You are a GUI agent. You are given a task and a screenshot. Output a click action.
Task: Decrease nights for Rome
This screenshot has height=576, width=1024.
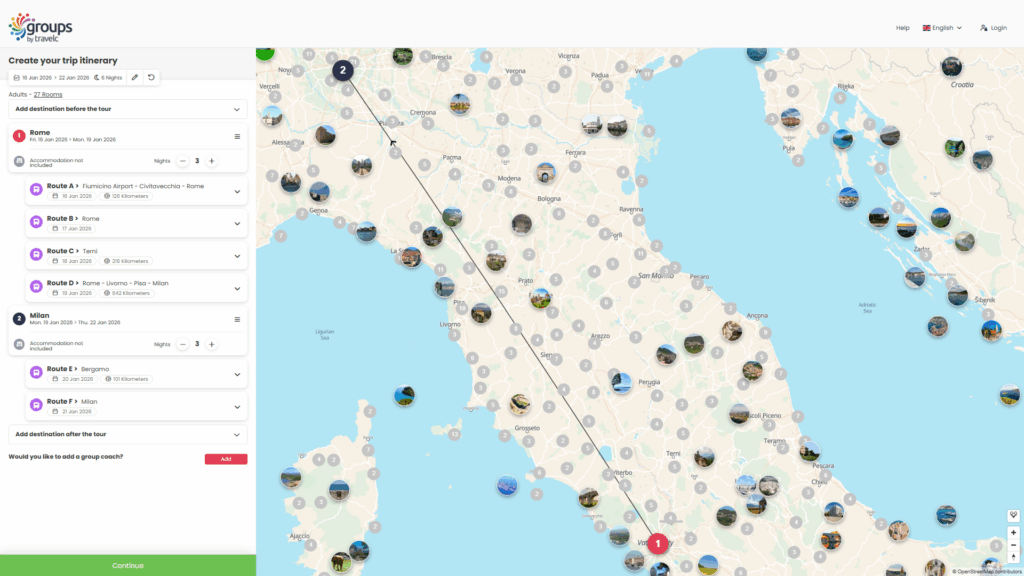click(182, 160)
